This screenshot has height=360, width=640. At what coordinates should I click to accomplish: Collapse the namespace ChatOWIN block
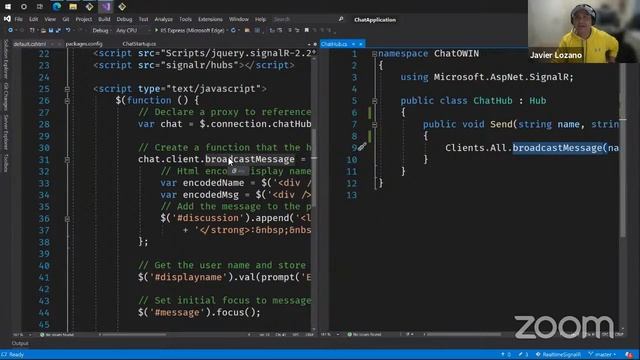click(374, 54)
